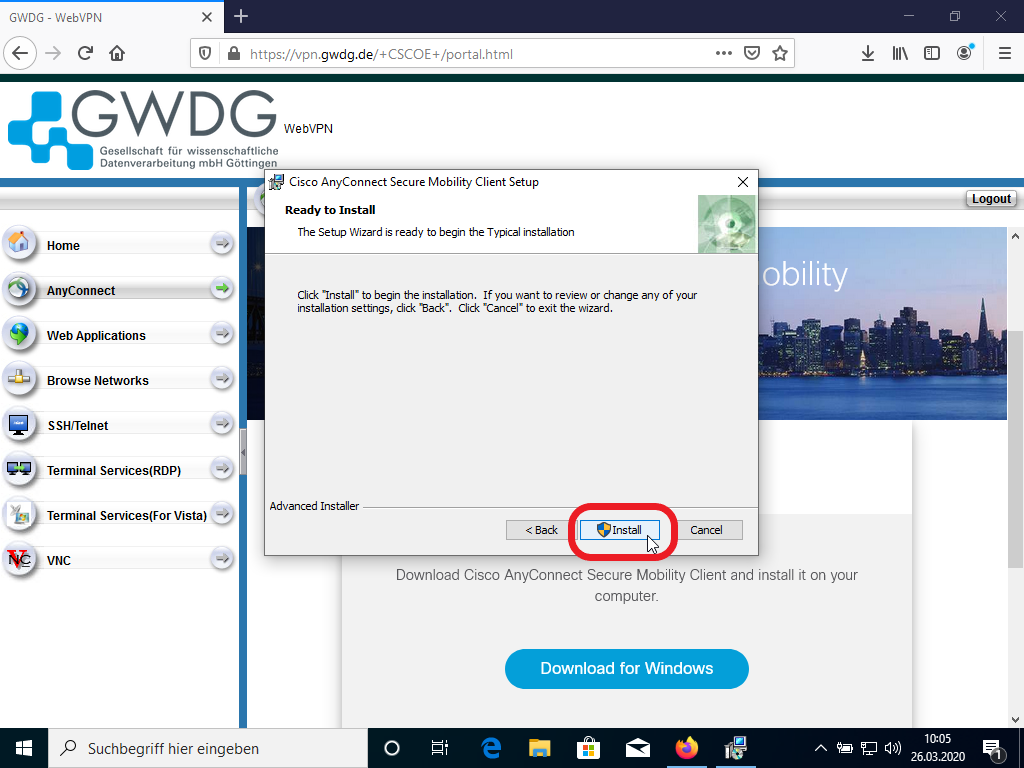The height and width of the screenshot is (768, 1024).
Task: Open Firefox downloads toolbar icon
Action: [867, 54]
